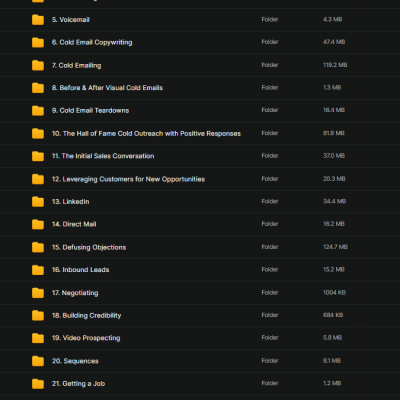Select the 124.7 MB size value
400x400 pixels.
click(335, 247)
